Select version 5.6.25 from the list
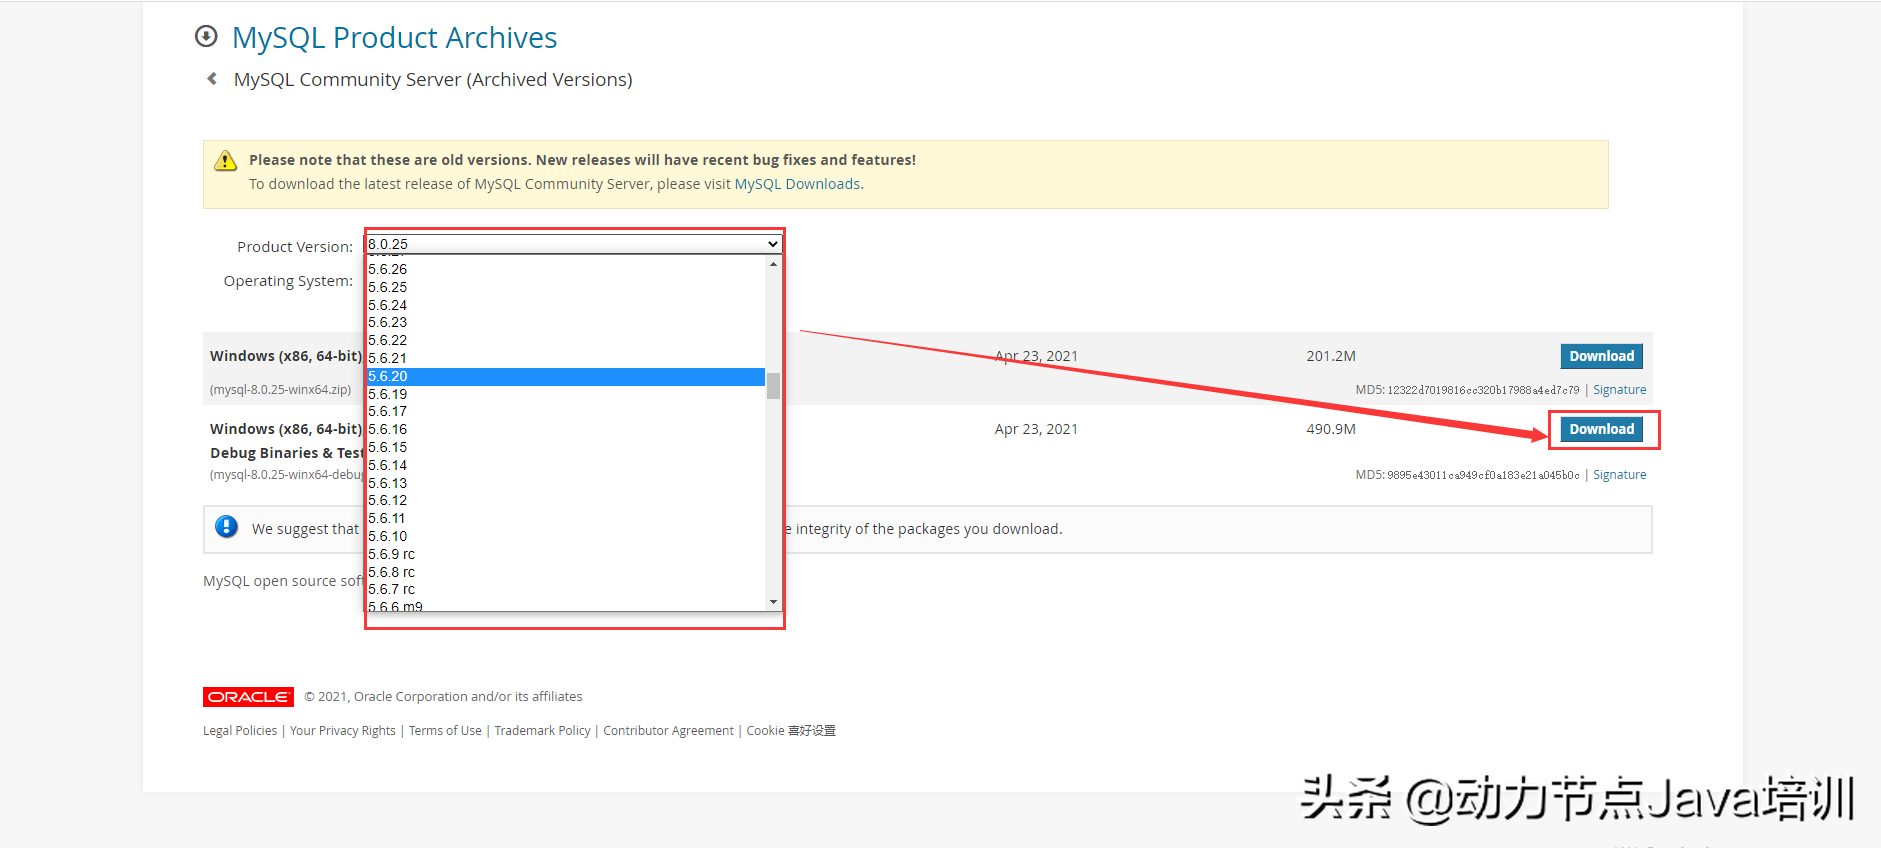1881x848 pixels. (x=565, y=287)
